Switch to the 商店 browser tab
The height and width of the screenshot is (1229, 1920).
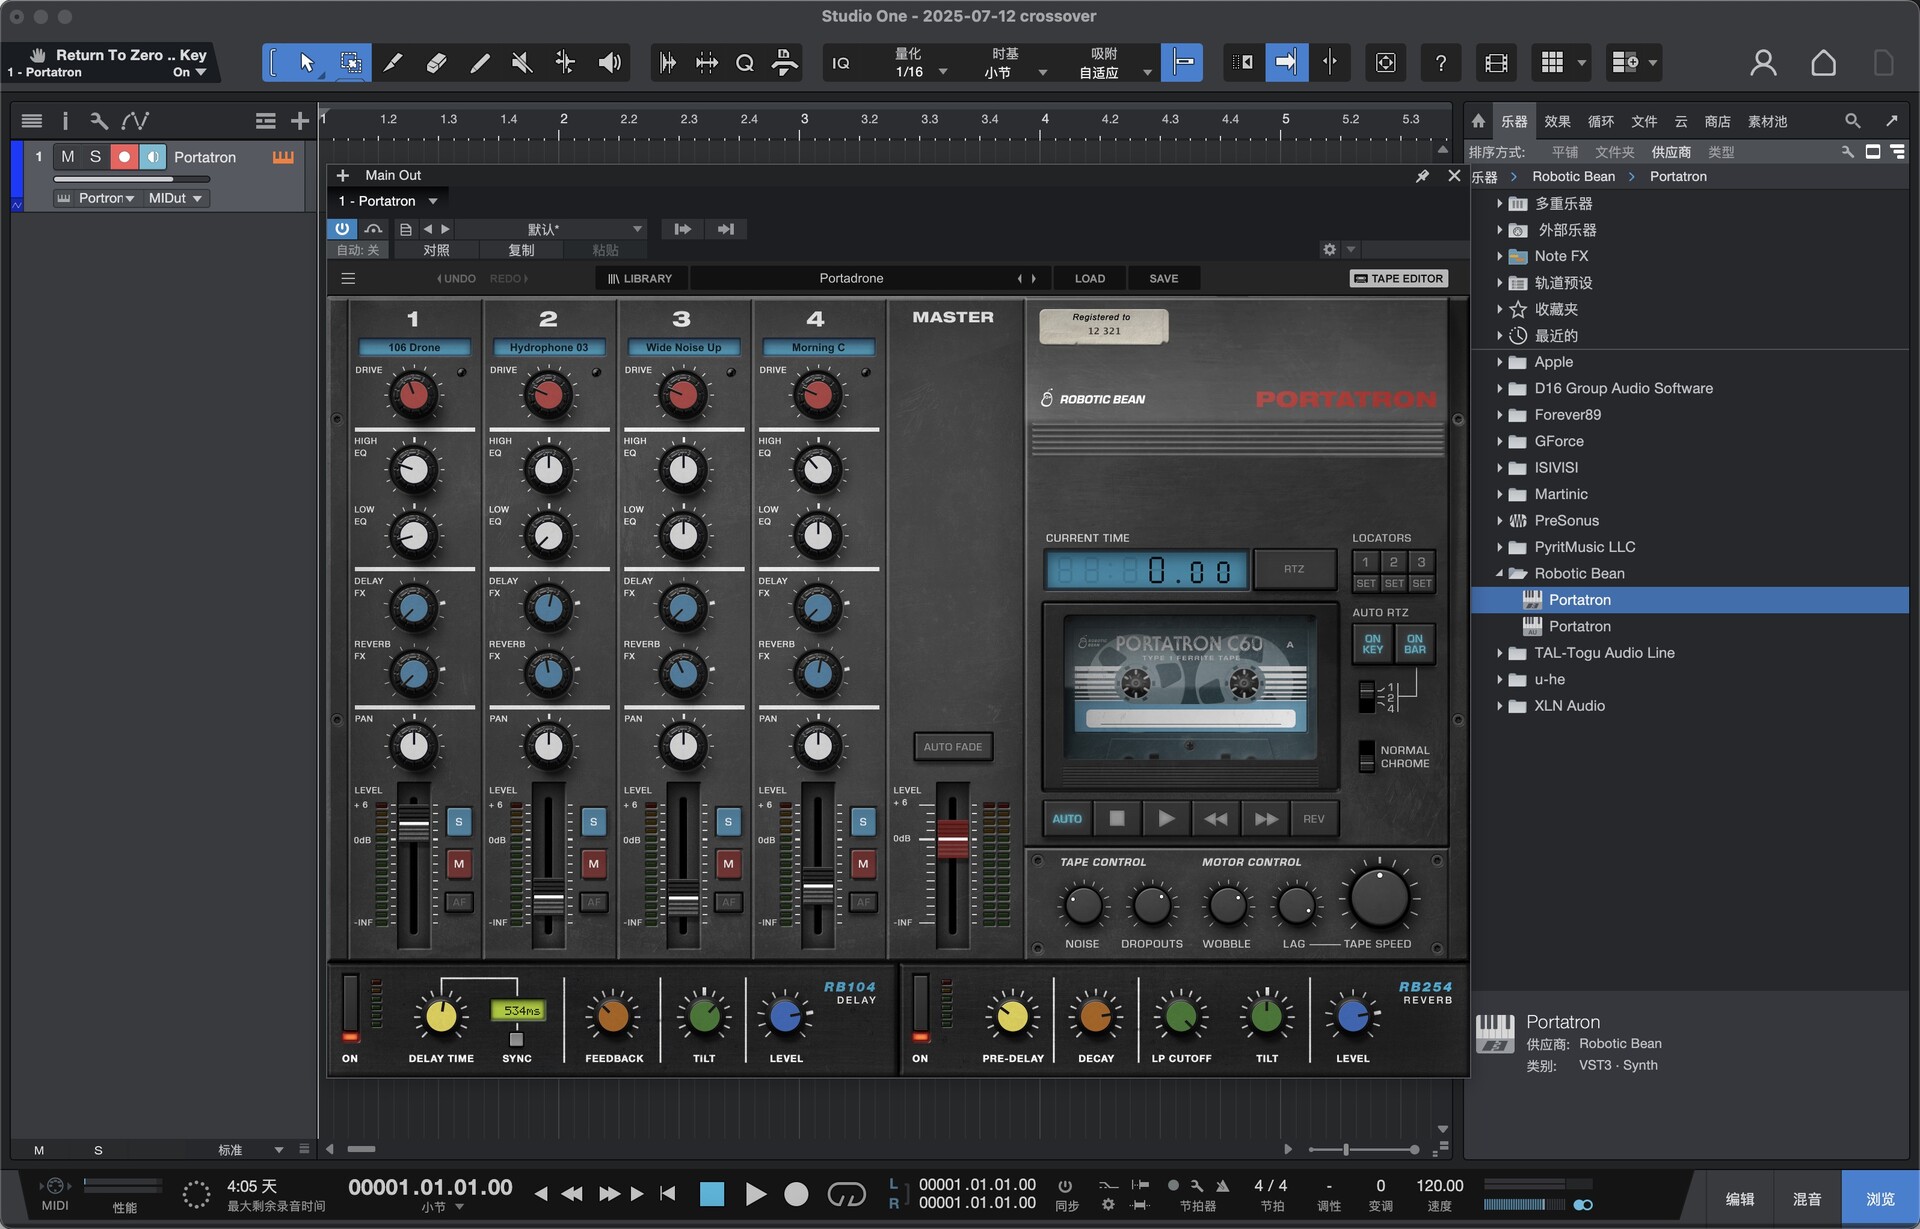[x=1717, y=121]
